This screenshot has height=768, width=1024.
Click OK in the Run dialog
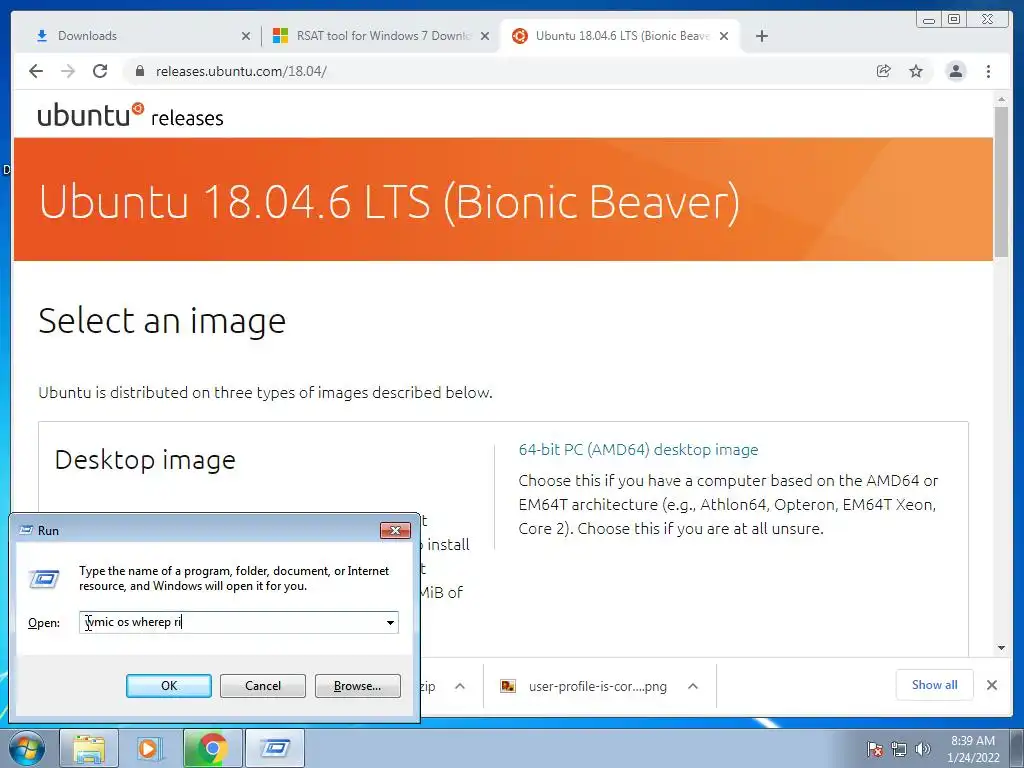coord(168,686)
